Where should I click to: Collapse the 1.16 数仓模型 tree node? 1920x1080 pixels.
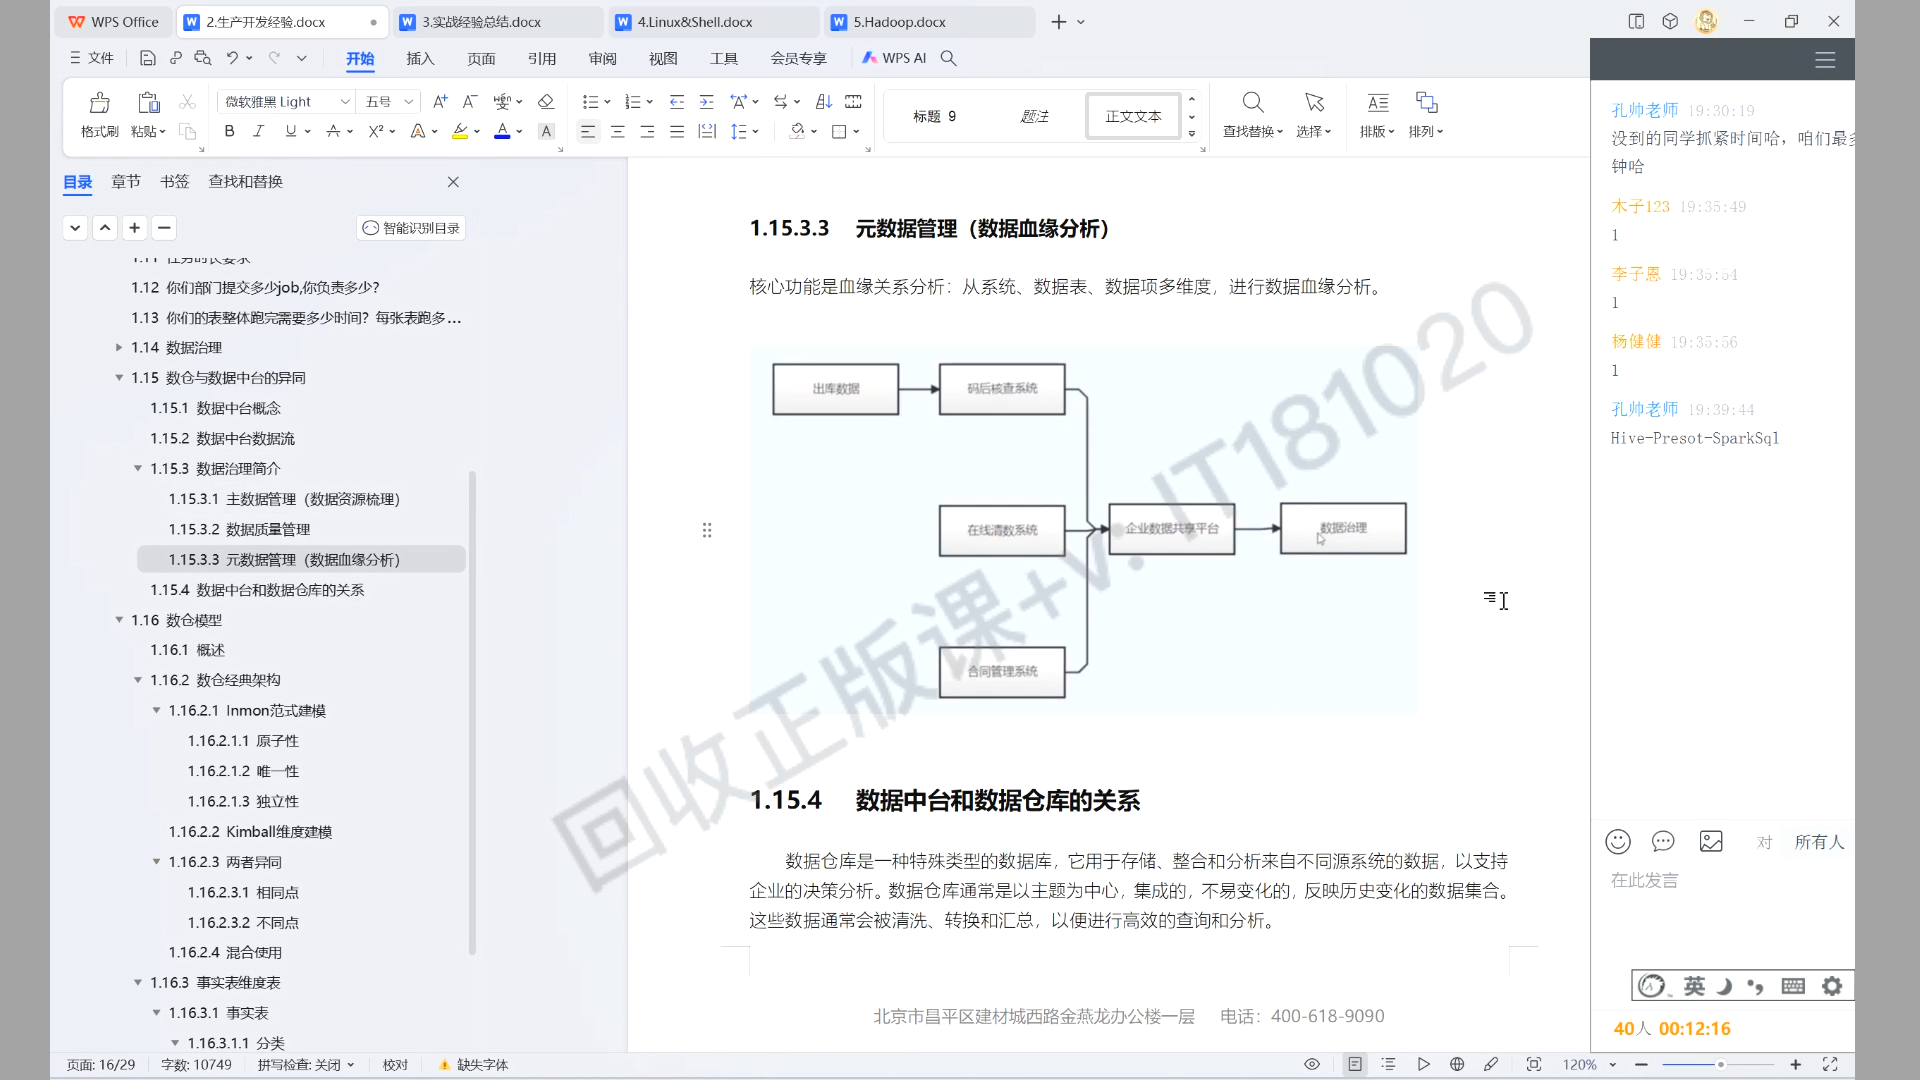119,620
